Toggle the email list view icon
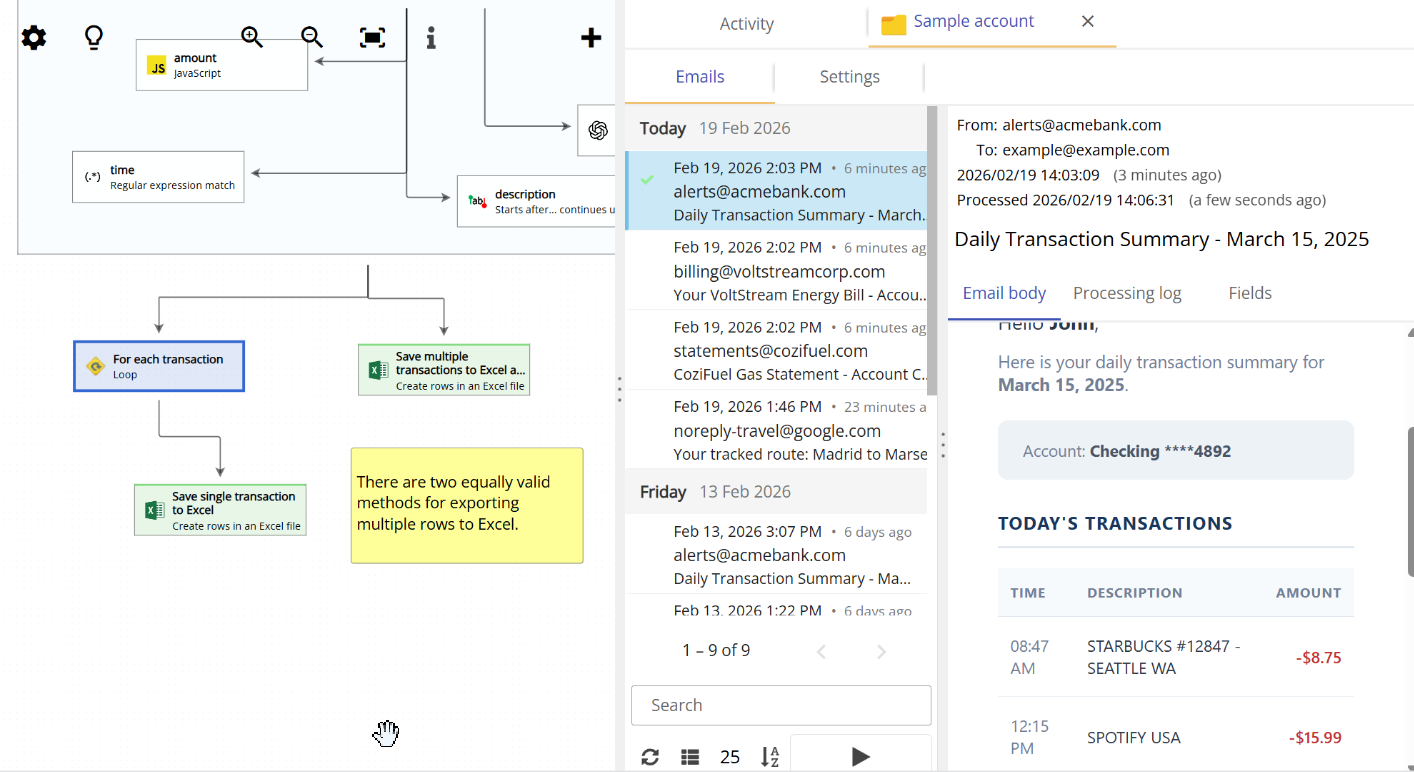 coord(689,757)
